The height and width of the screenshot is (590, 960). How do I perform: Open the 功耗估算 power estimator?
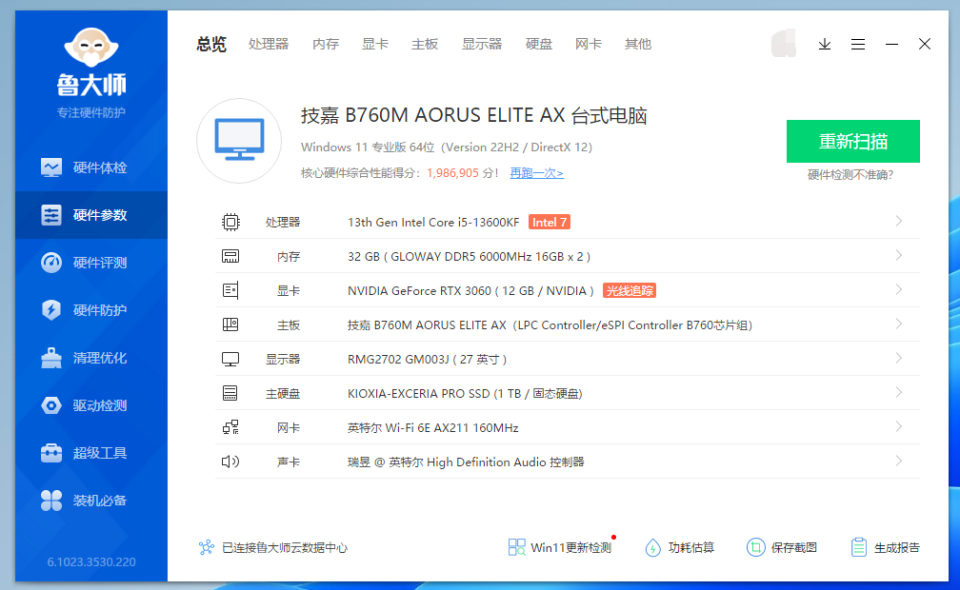click(680, 547)
